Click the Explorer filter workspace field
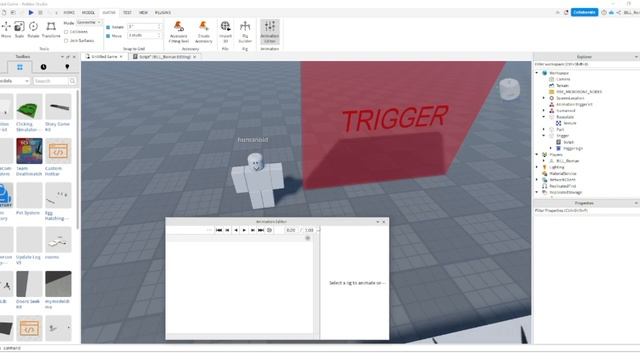 [x=586, y=64]
